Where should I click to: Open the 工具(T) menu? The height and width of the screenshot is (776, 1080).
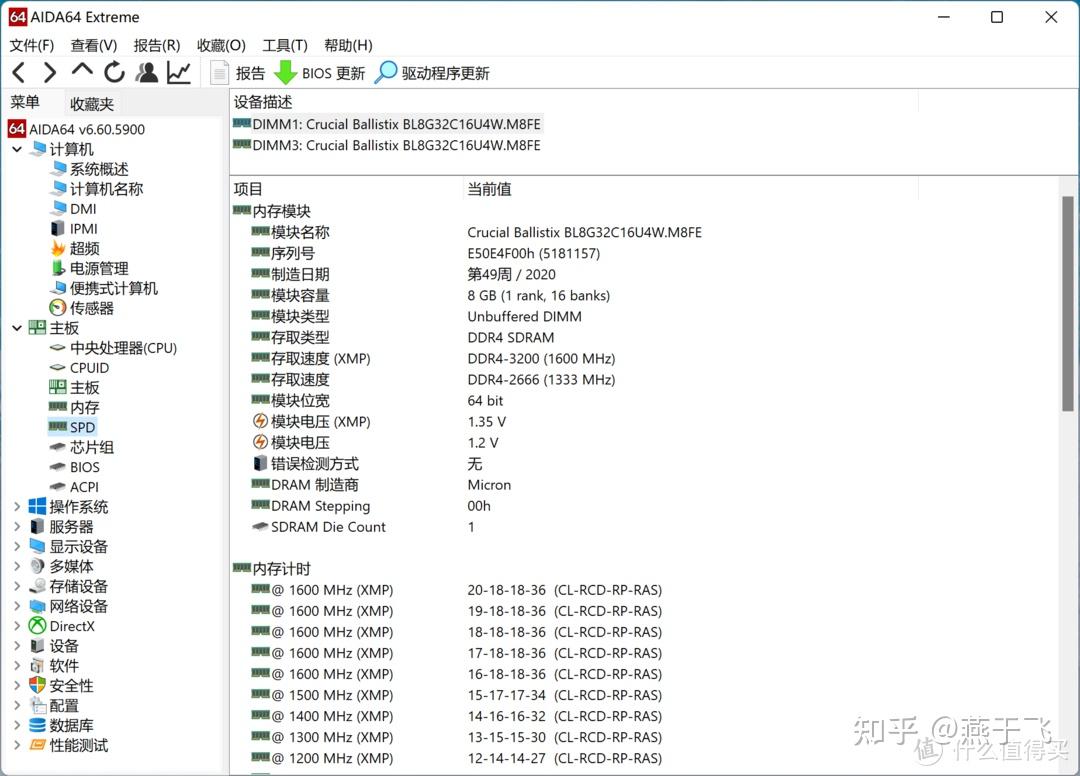(x=285, y=45)
